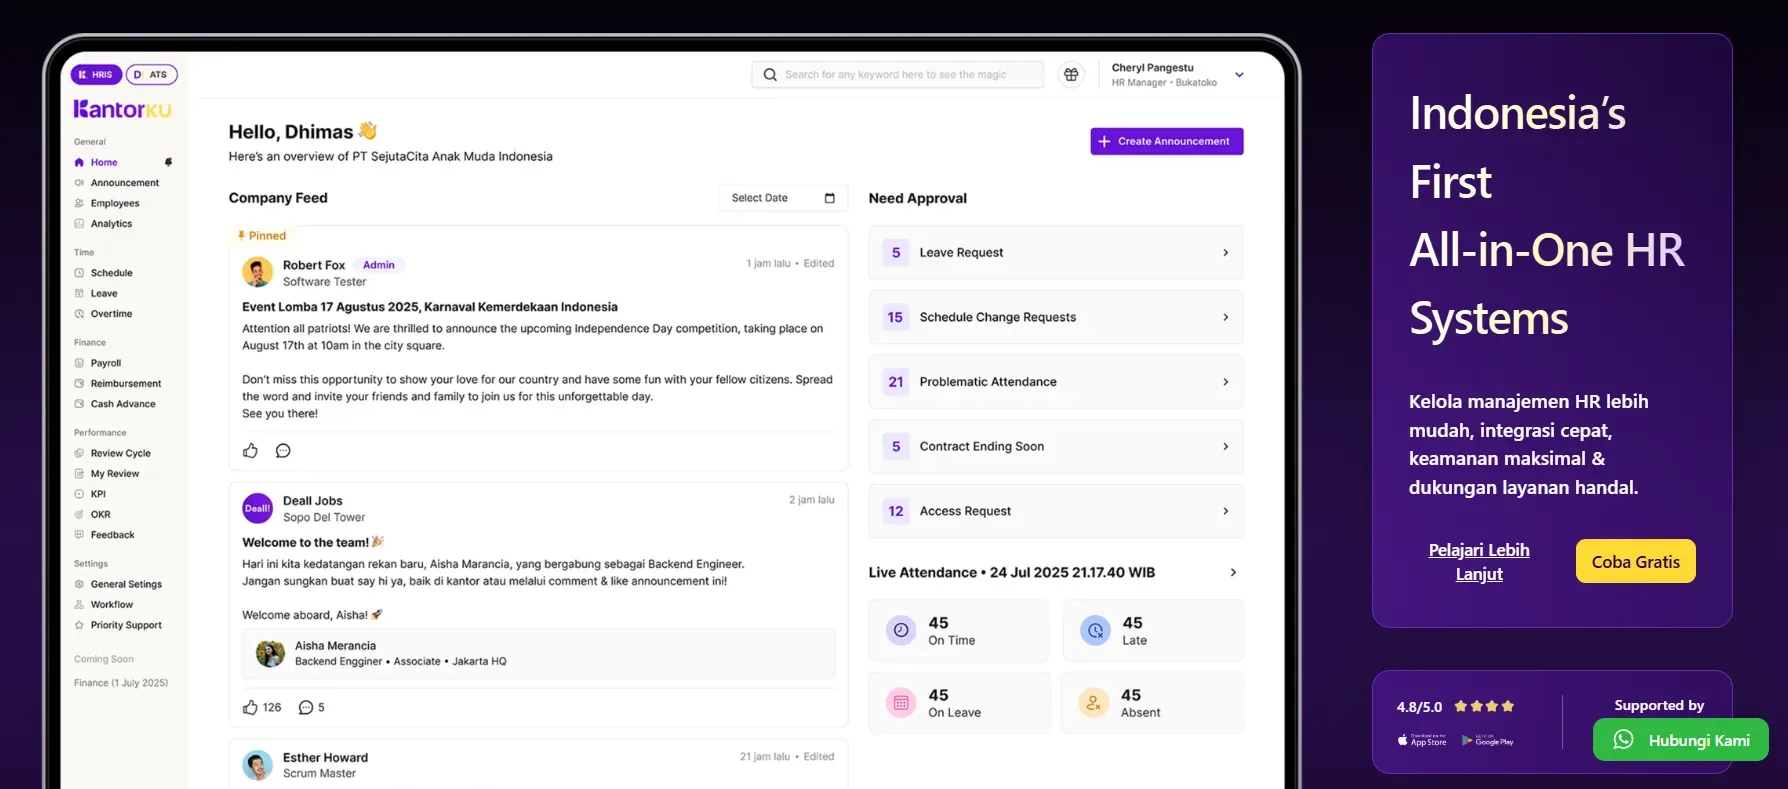Follow the Pelajari Lebih Lanjut link
This screenshot has height=789, width=1788.
point(1479,562)
